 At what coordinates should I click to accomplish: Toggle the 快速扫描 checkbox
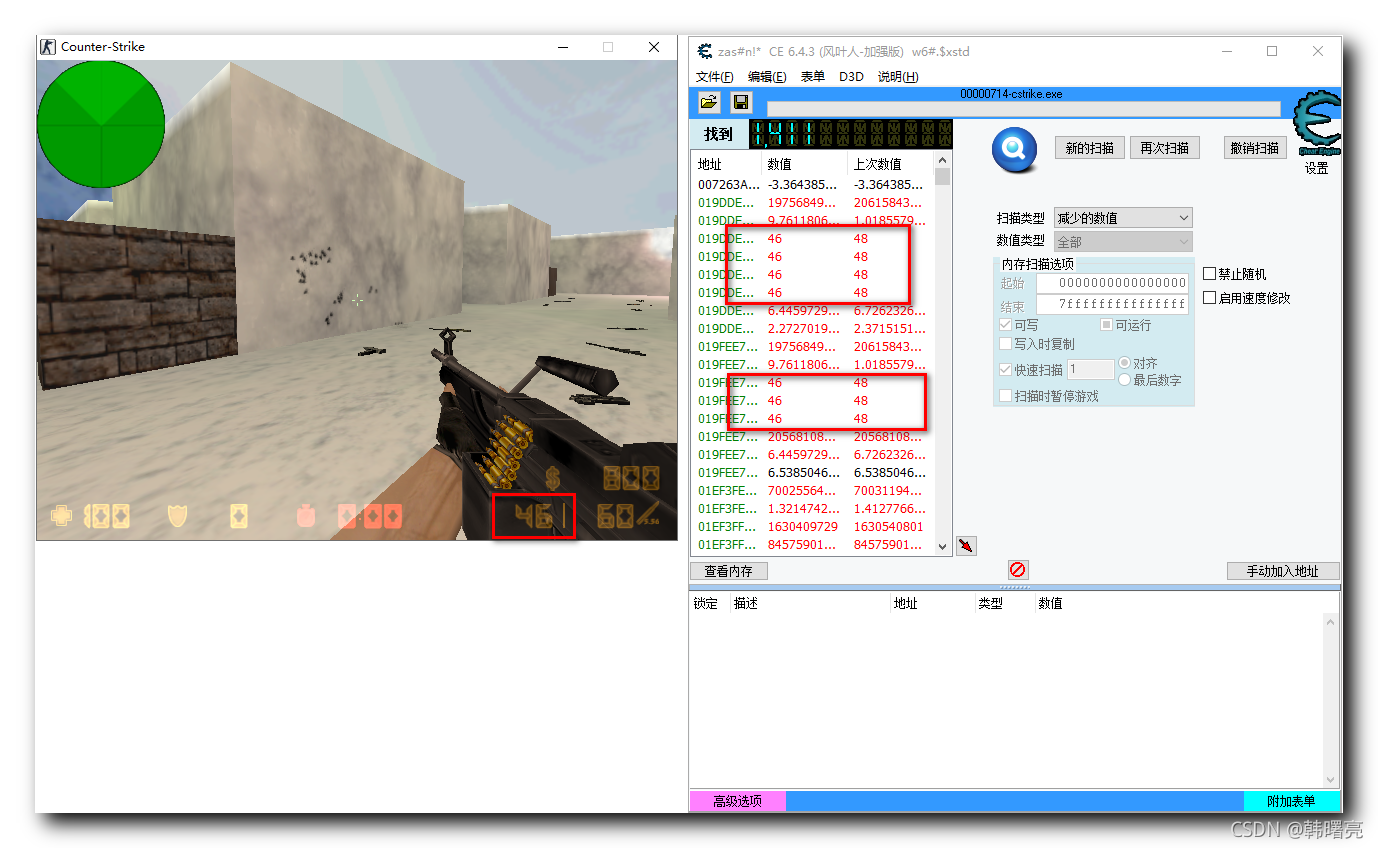coord(1005,370)
